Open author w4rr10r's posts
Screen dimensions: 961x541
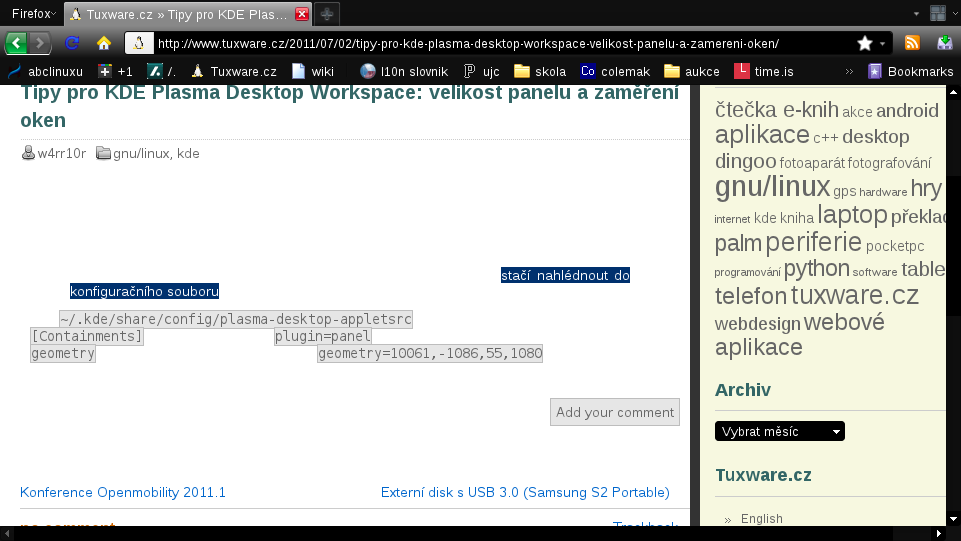click(x=61, y=153)
